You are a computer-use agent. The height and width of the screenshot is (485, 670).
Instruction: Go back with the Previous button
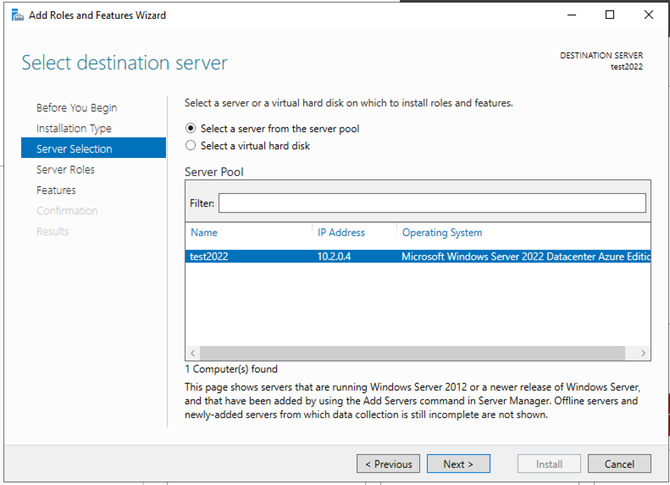[388, 464]
